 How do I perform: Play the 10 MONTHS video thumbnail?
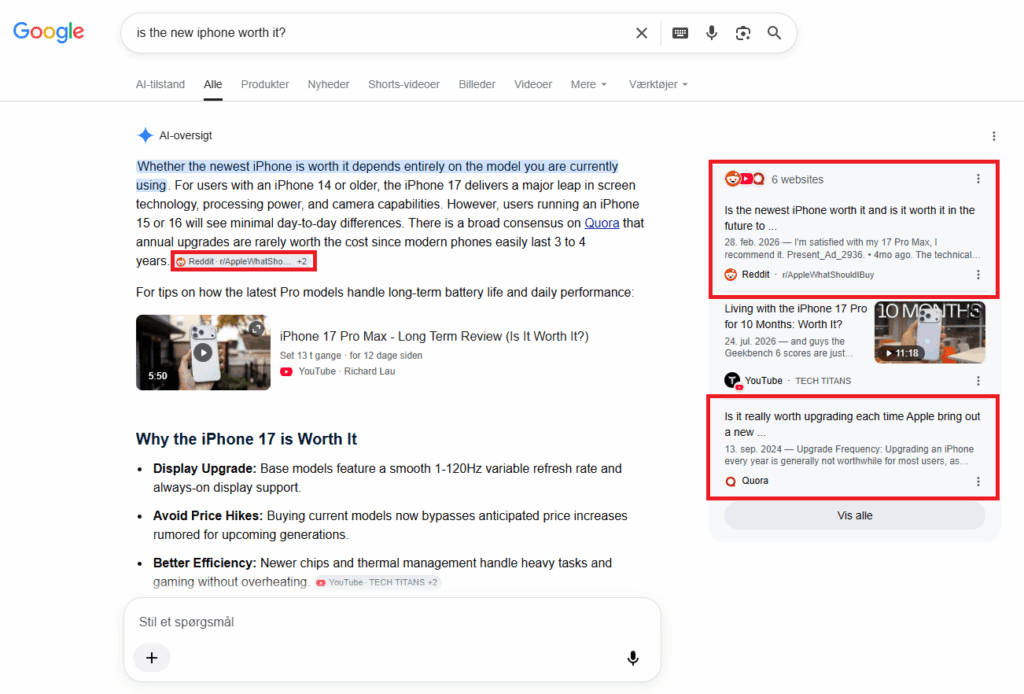tap(929, 332)
